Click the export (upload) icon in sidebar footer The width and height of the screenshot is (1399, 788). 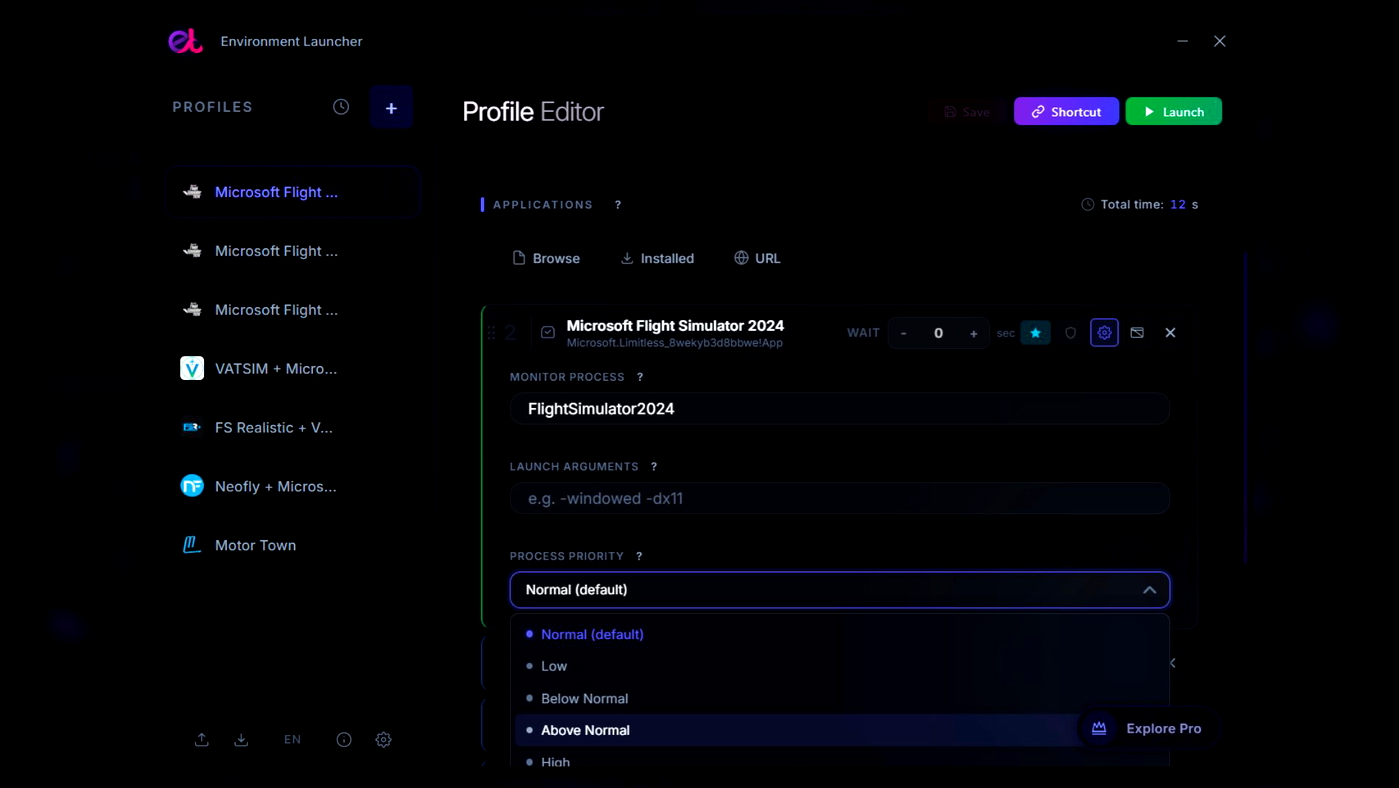[202, 740]
